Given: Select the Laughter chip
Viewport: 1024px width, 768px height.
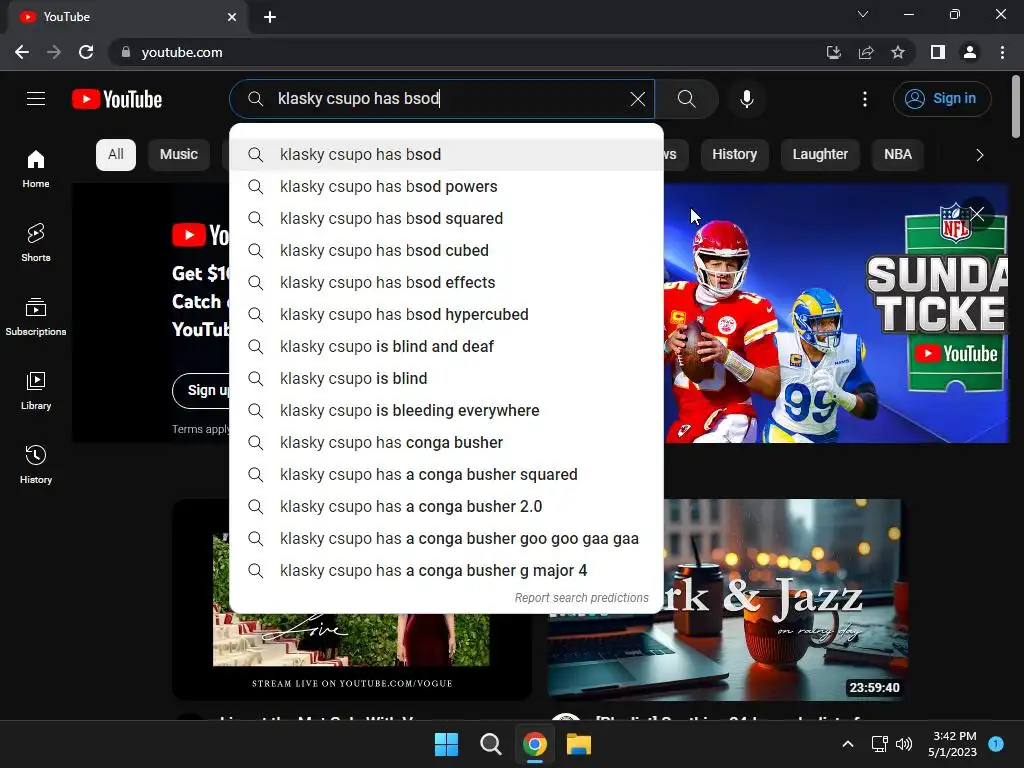Looking at the screenshot, I should click(820, 155).
